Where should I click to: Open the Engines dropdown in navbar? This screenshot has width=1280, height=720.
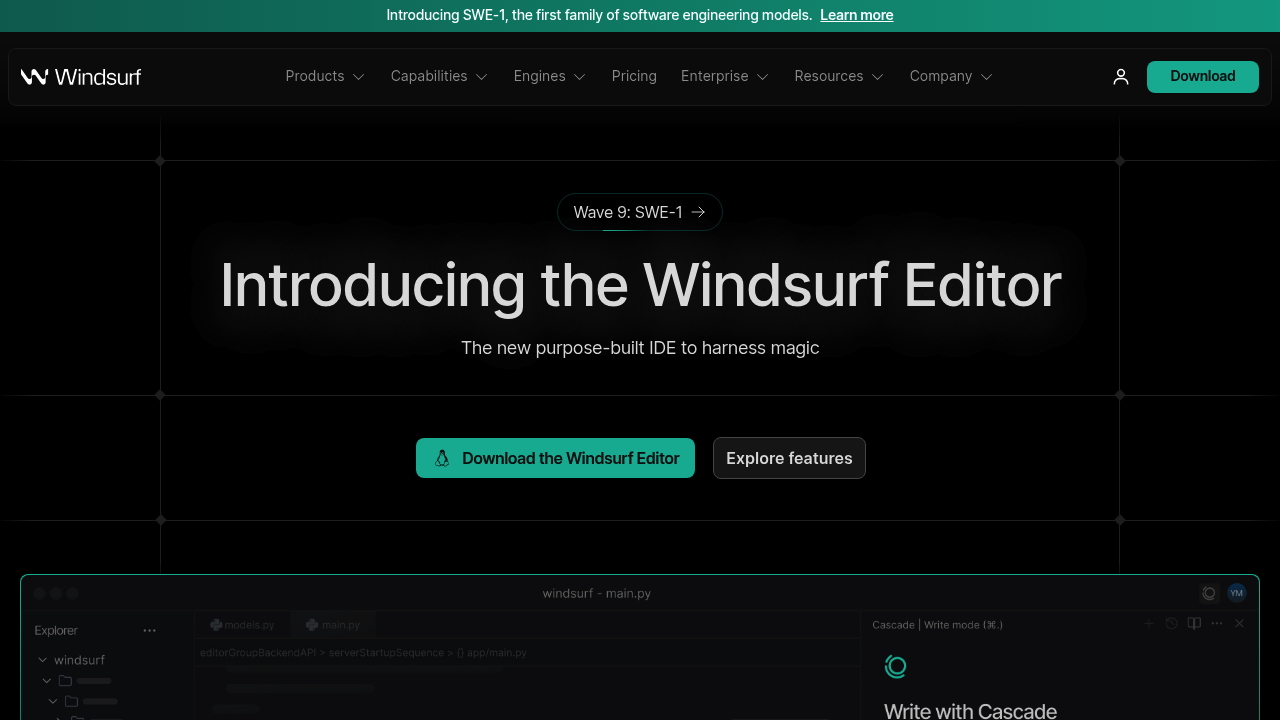click(549, 77)
